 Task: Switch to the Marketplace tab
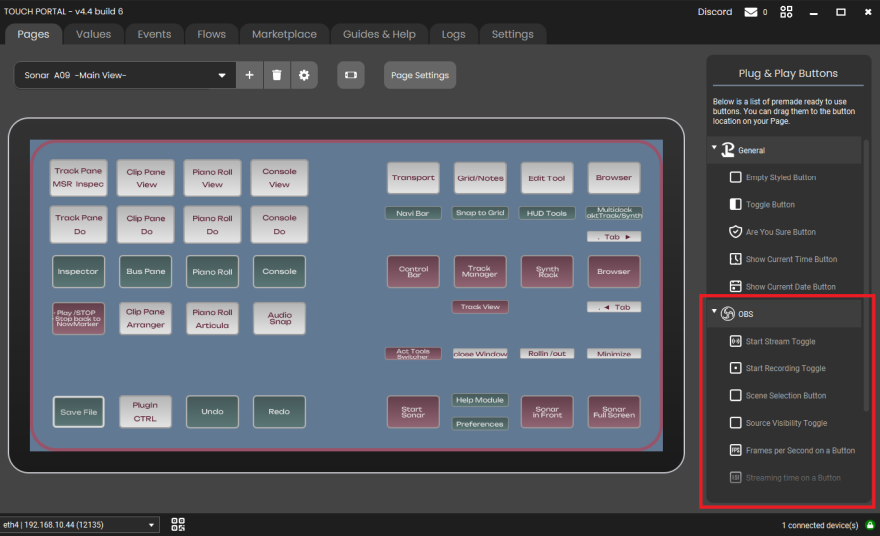[x=284, y=34]
